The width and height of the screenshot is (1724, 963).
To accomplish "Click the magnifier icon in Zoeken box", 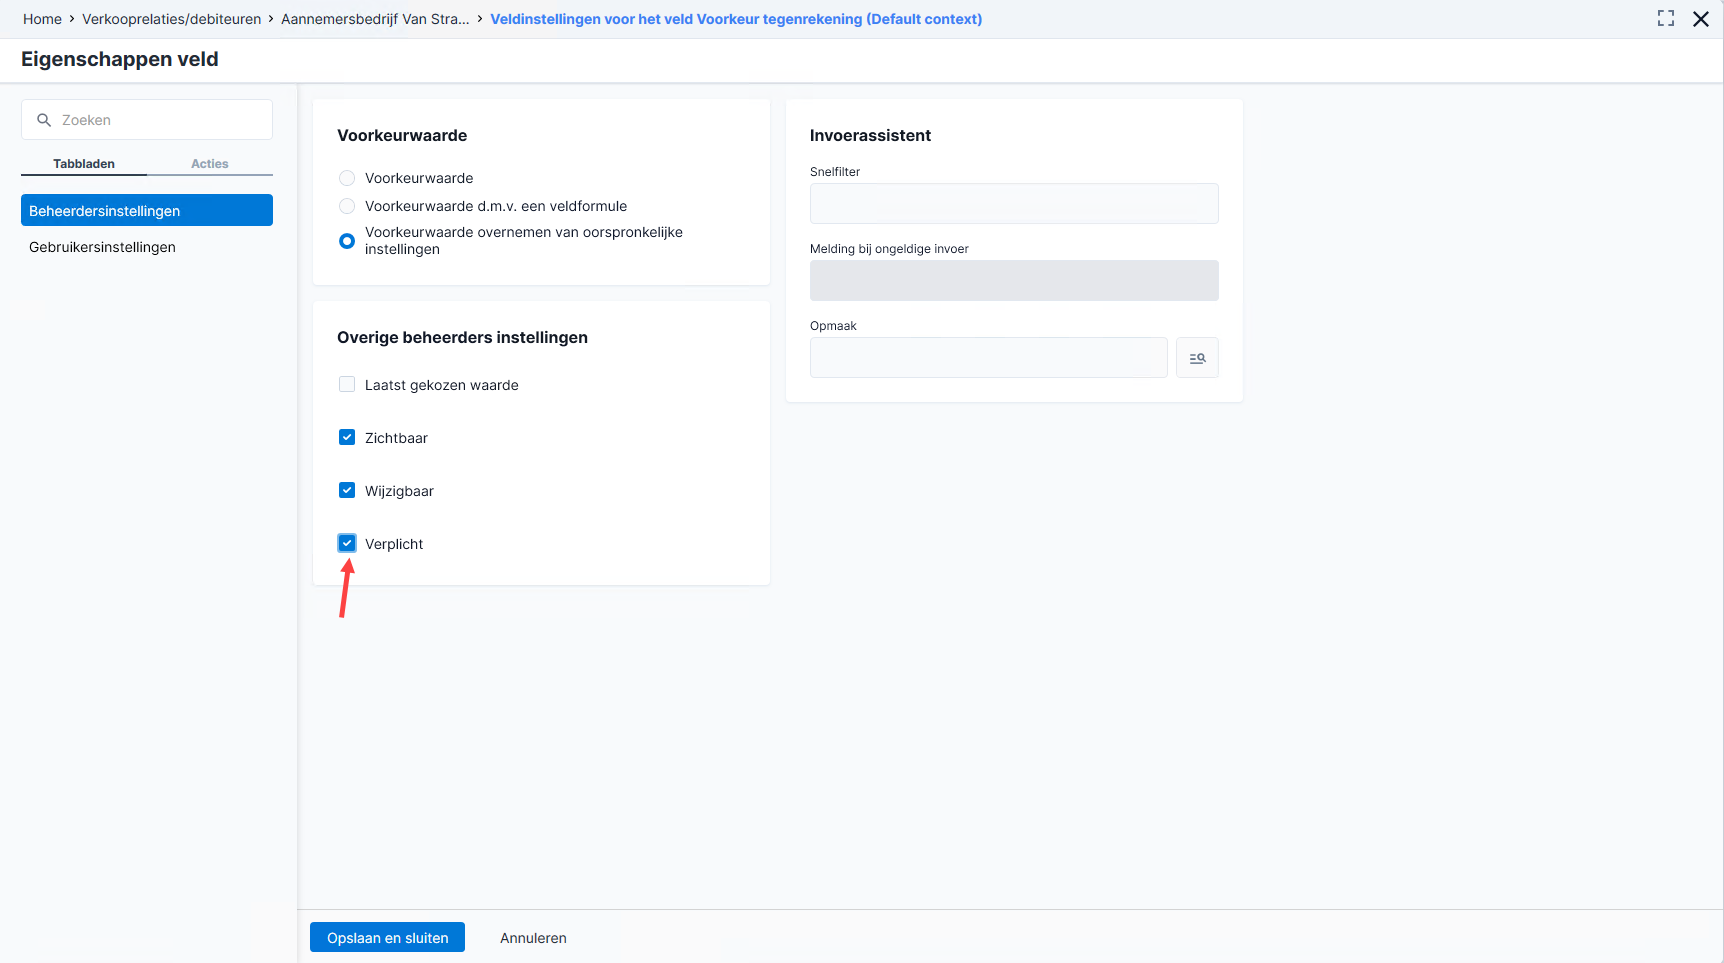I will [x=44, y=120].
